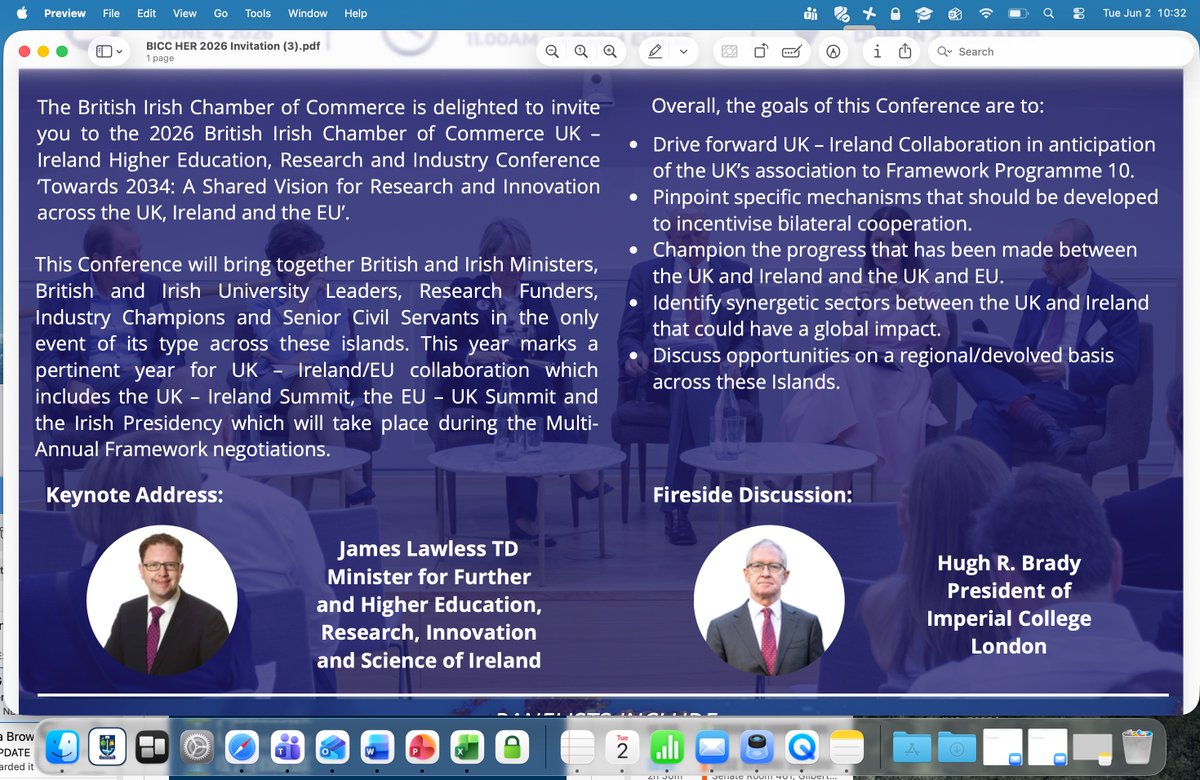Open the Trash in the Dock
Viewport: 1200px width, 780px height.
click(x=1137, y=747)
